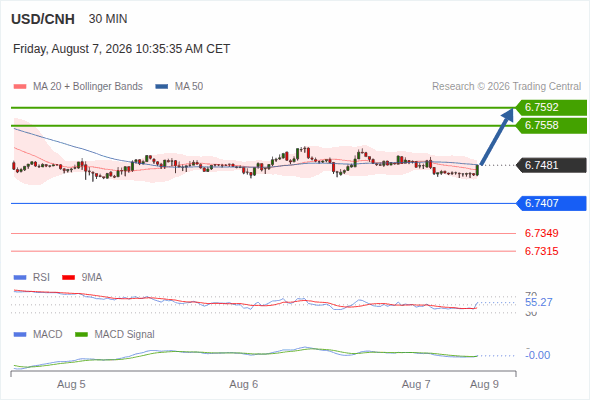590x400 pixels.
Task: Click the Aug 5 date axis label
Action: pyautogui.click(x=71, y=384)
